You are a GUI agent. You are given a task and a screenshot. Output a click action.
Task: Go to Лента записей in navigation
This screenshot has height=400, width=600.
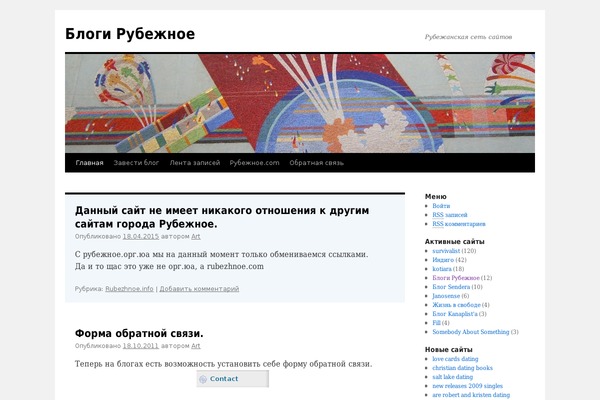195,163
